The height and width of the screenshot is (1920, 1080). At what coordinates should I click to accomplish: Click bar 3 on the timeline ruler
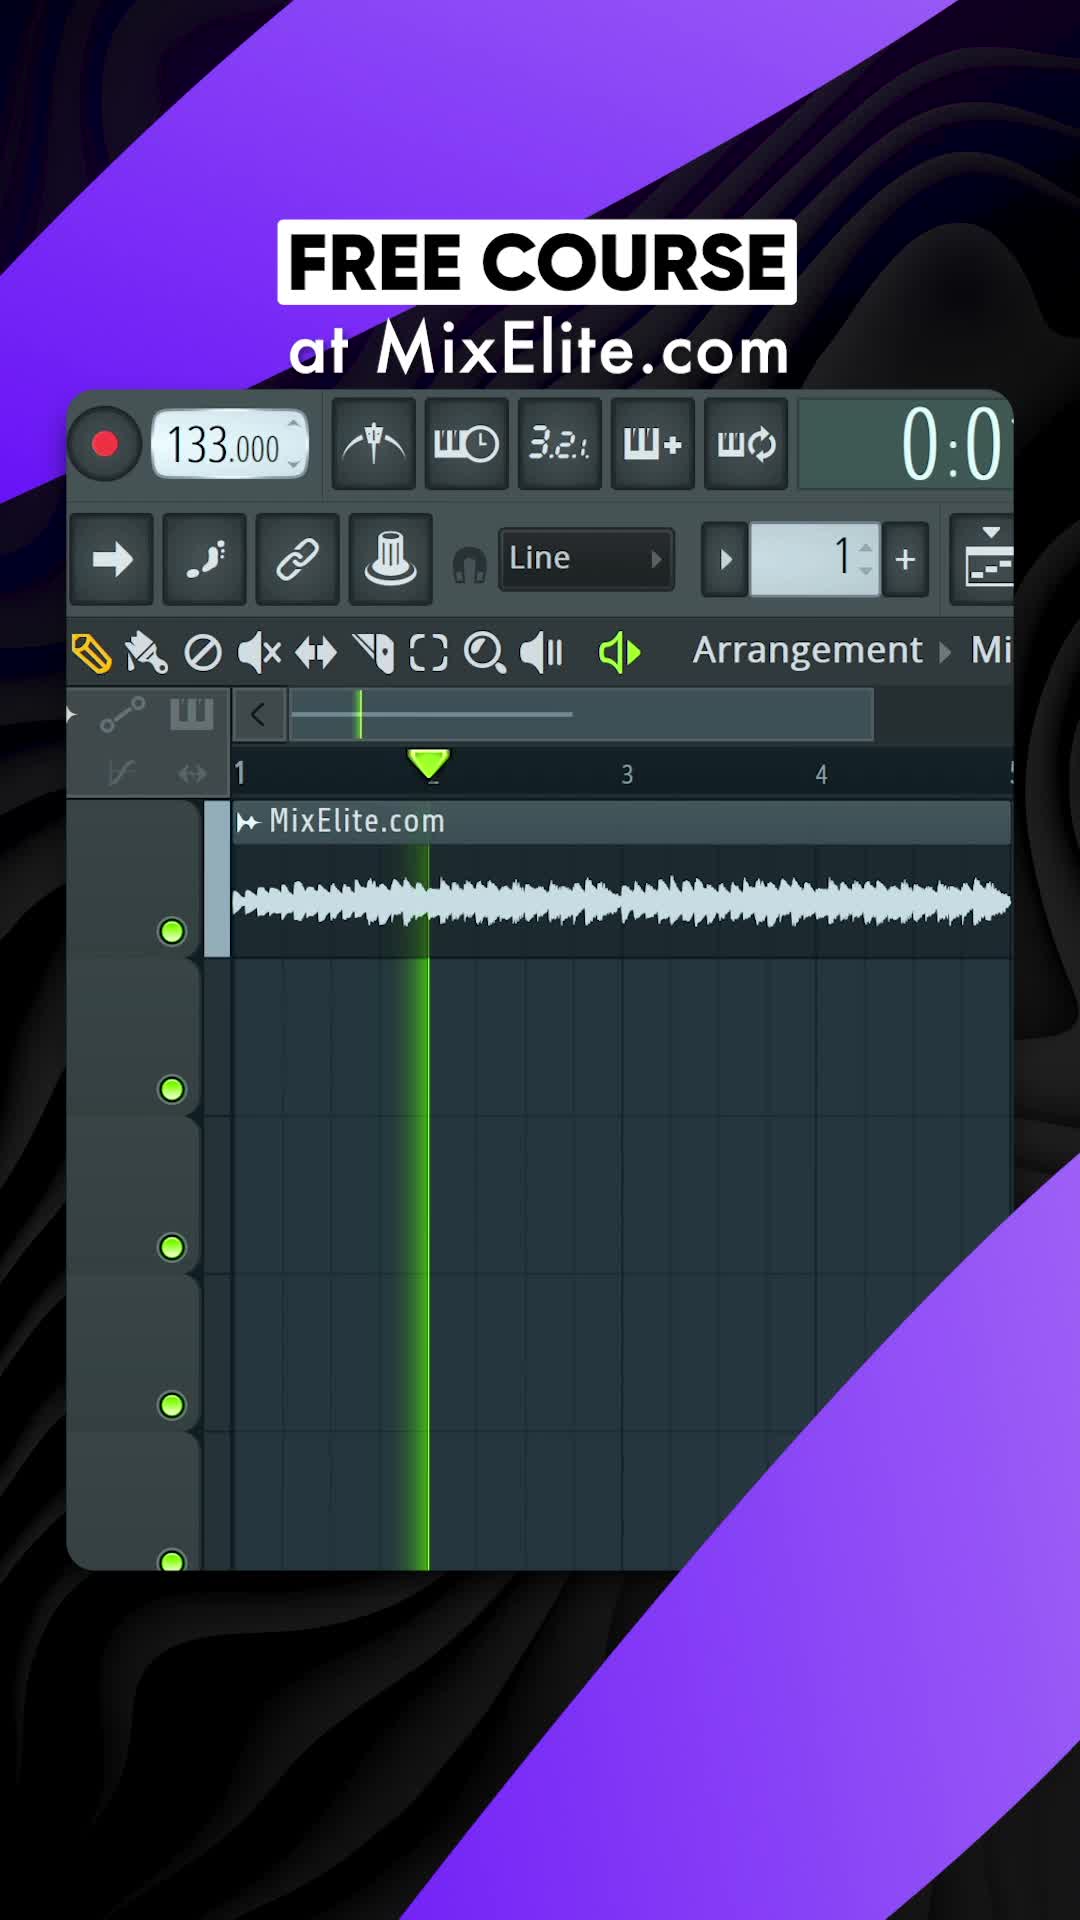point(627,774)
